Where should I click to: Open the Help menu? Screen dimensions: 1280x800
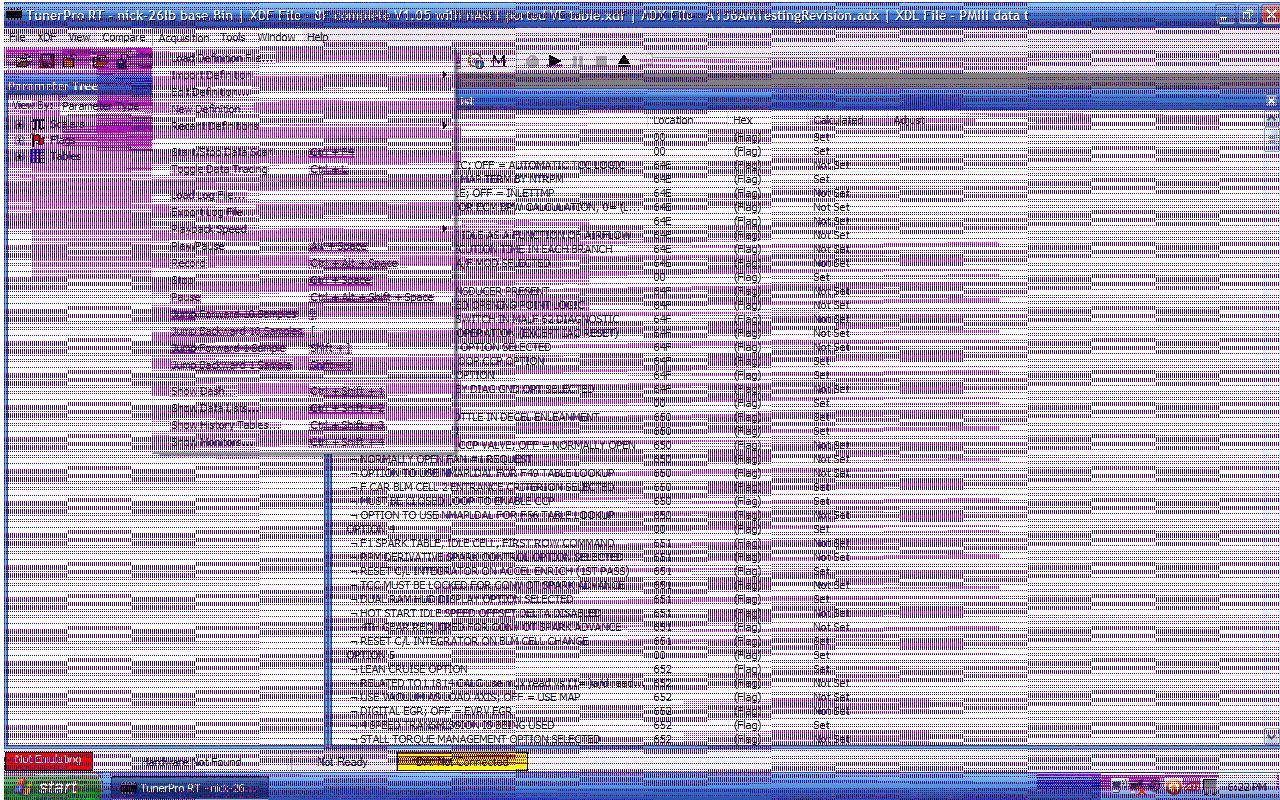318,37
